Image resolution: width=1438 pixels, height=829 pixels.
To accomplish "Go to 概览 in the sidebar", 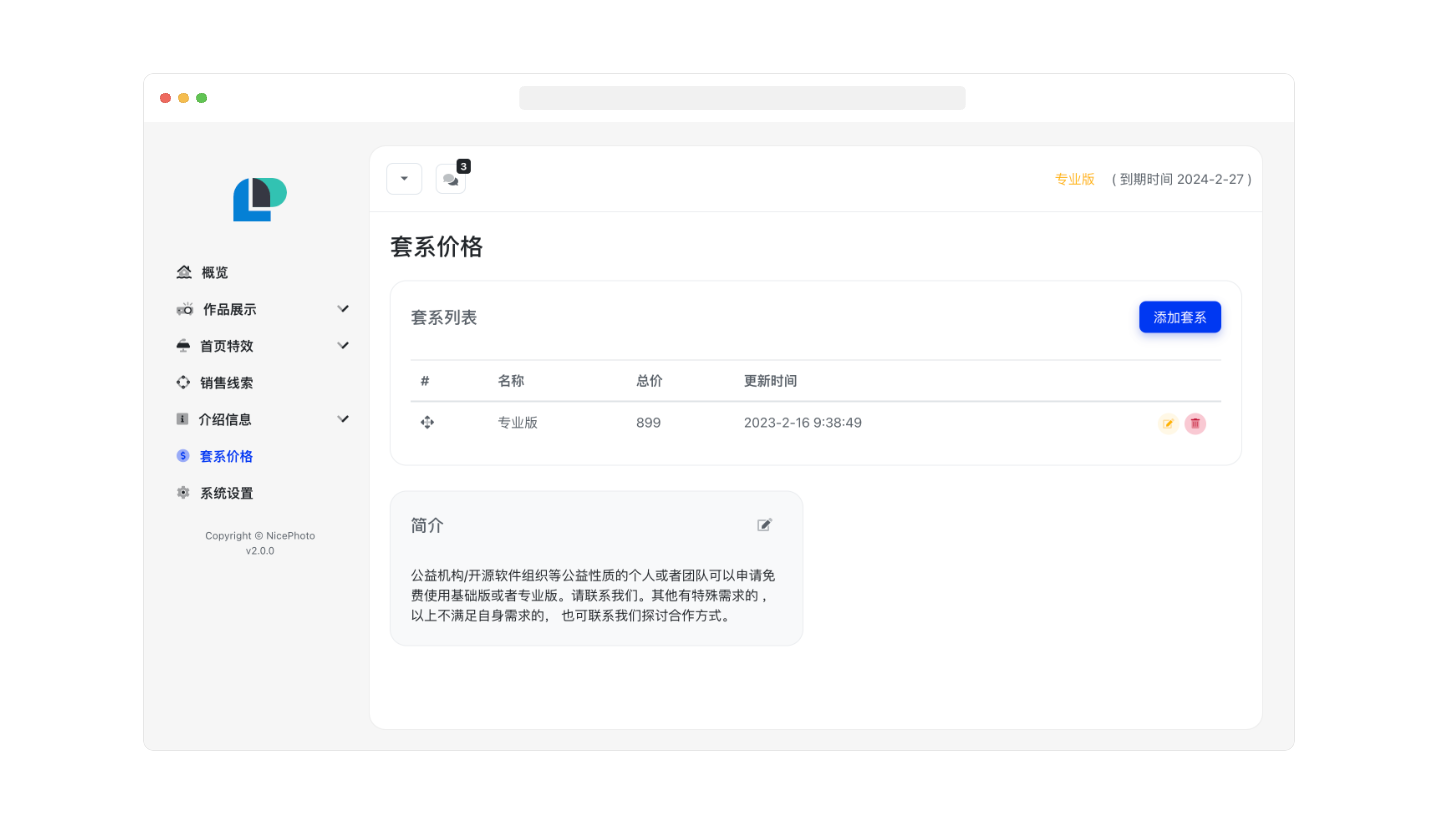I will point(215,272).
